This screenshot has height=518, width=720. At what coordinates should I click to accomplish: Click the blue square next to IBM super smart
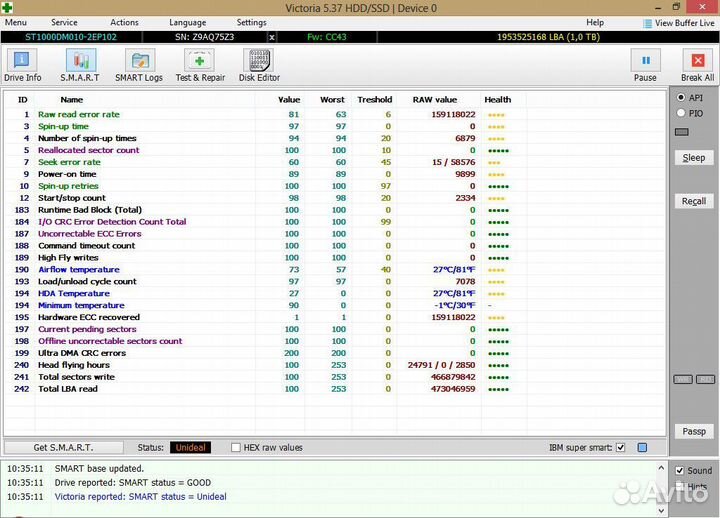coord(643,448)
